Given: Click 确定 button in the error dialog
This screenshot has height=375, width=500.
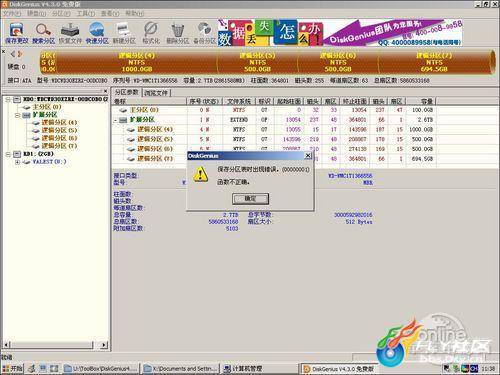Looking at the screenshot, I should tap(250, 199).
